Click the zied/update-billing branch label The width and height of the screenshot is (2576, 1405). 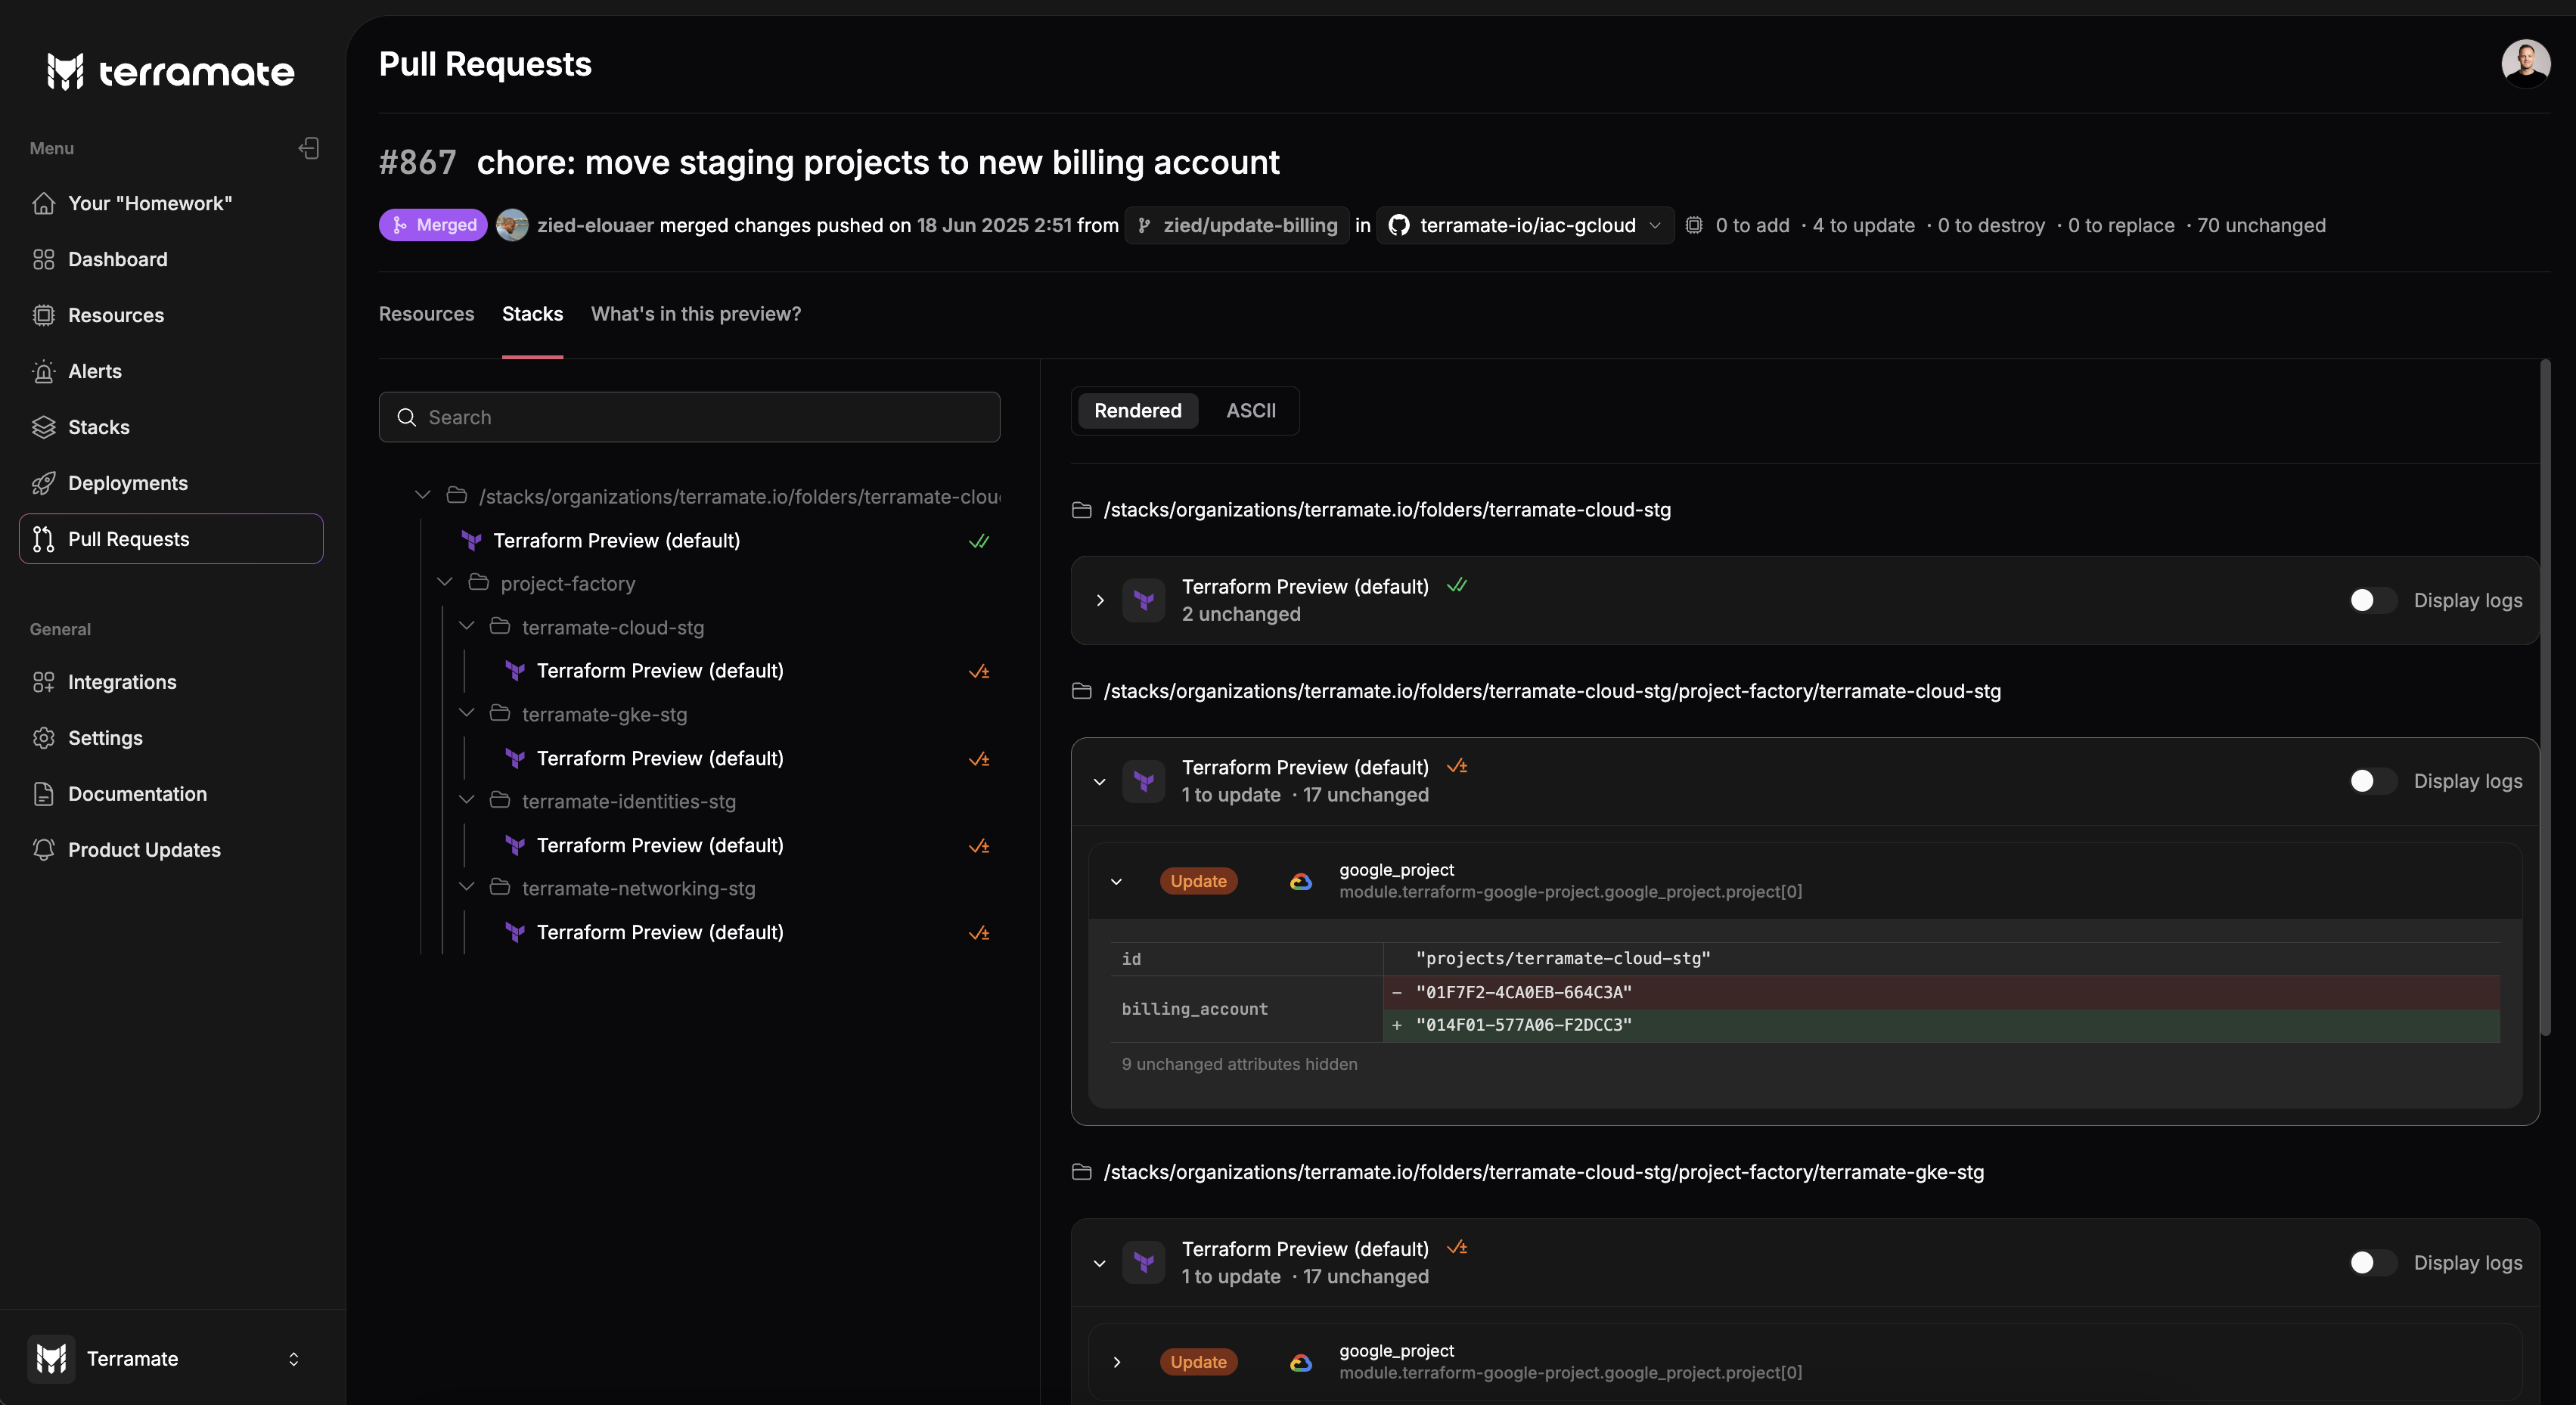(x=1238, y=225)
